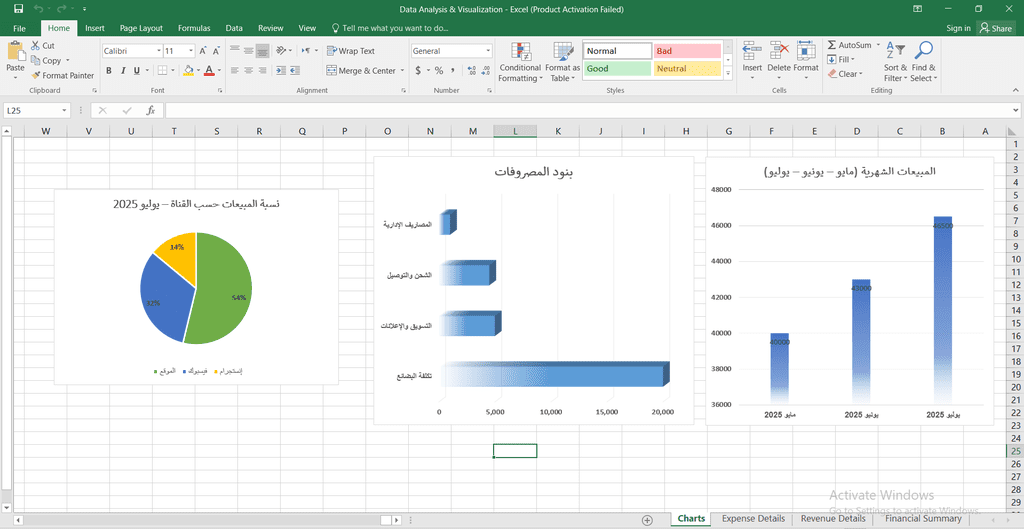The width and height of the screenshot is (1024, 529).
Task: Click the Insert Function fx icon
Action: (x=151, y=111)
